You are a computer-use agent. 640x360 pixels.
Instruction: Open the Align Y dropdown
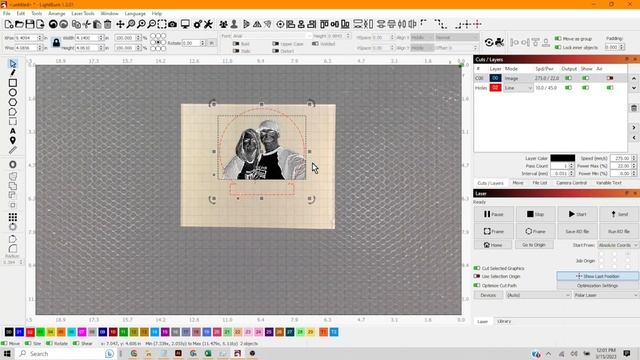coord(422,48)
